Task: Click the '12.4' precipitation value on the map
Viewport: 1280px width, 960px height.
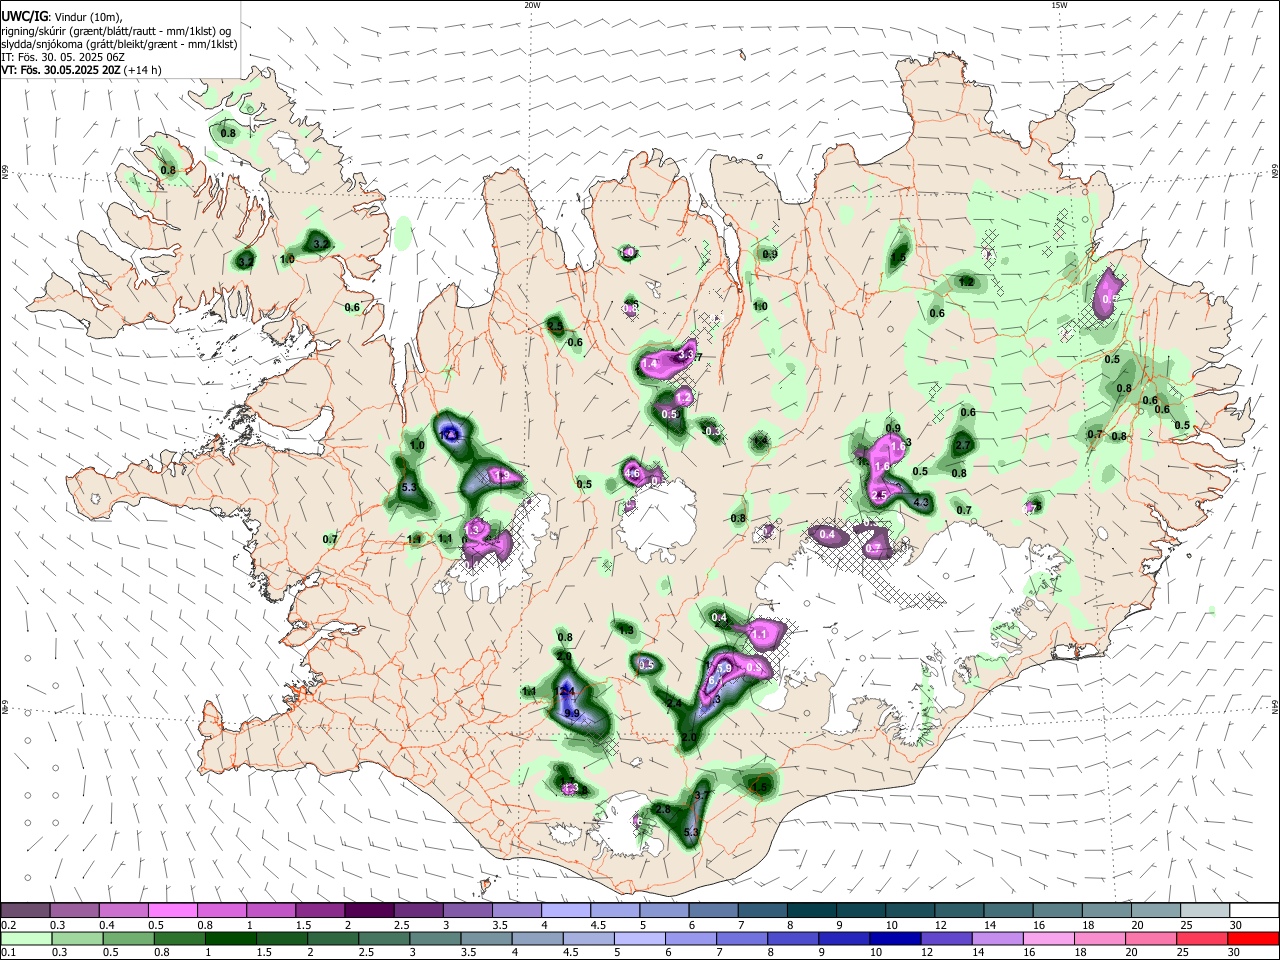Action: click(566, 691)
